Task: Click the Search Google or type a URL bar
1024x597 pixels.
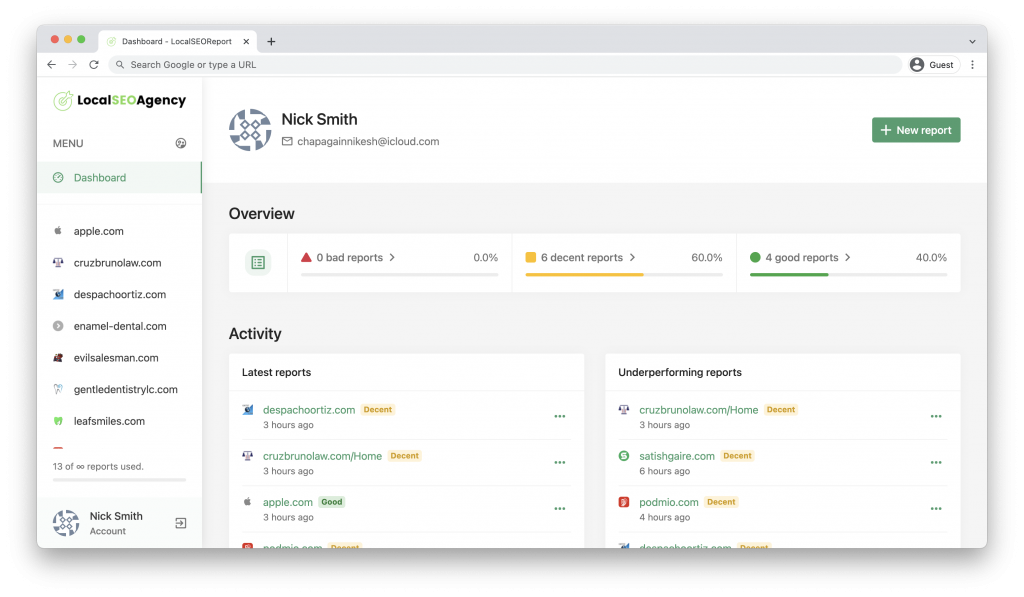Action: (505, 65)
